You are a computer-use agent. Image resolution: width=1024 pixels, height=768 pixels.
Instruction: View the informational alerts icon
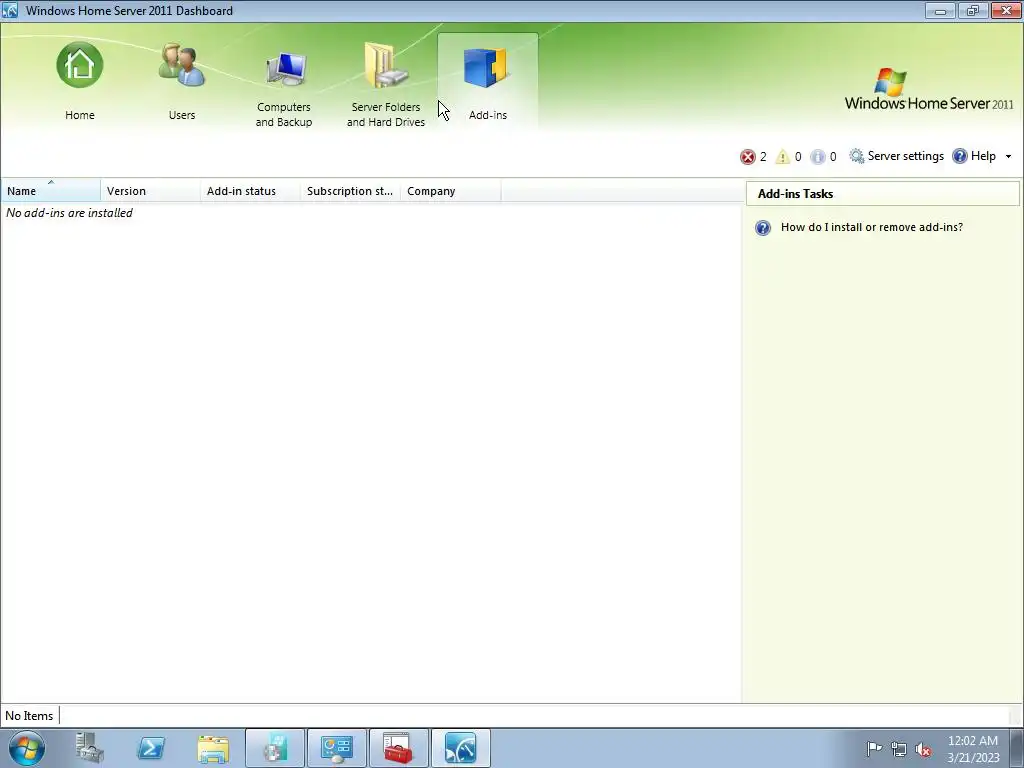pyautogui.click(x=818, y=157)
